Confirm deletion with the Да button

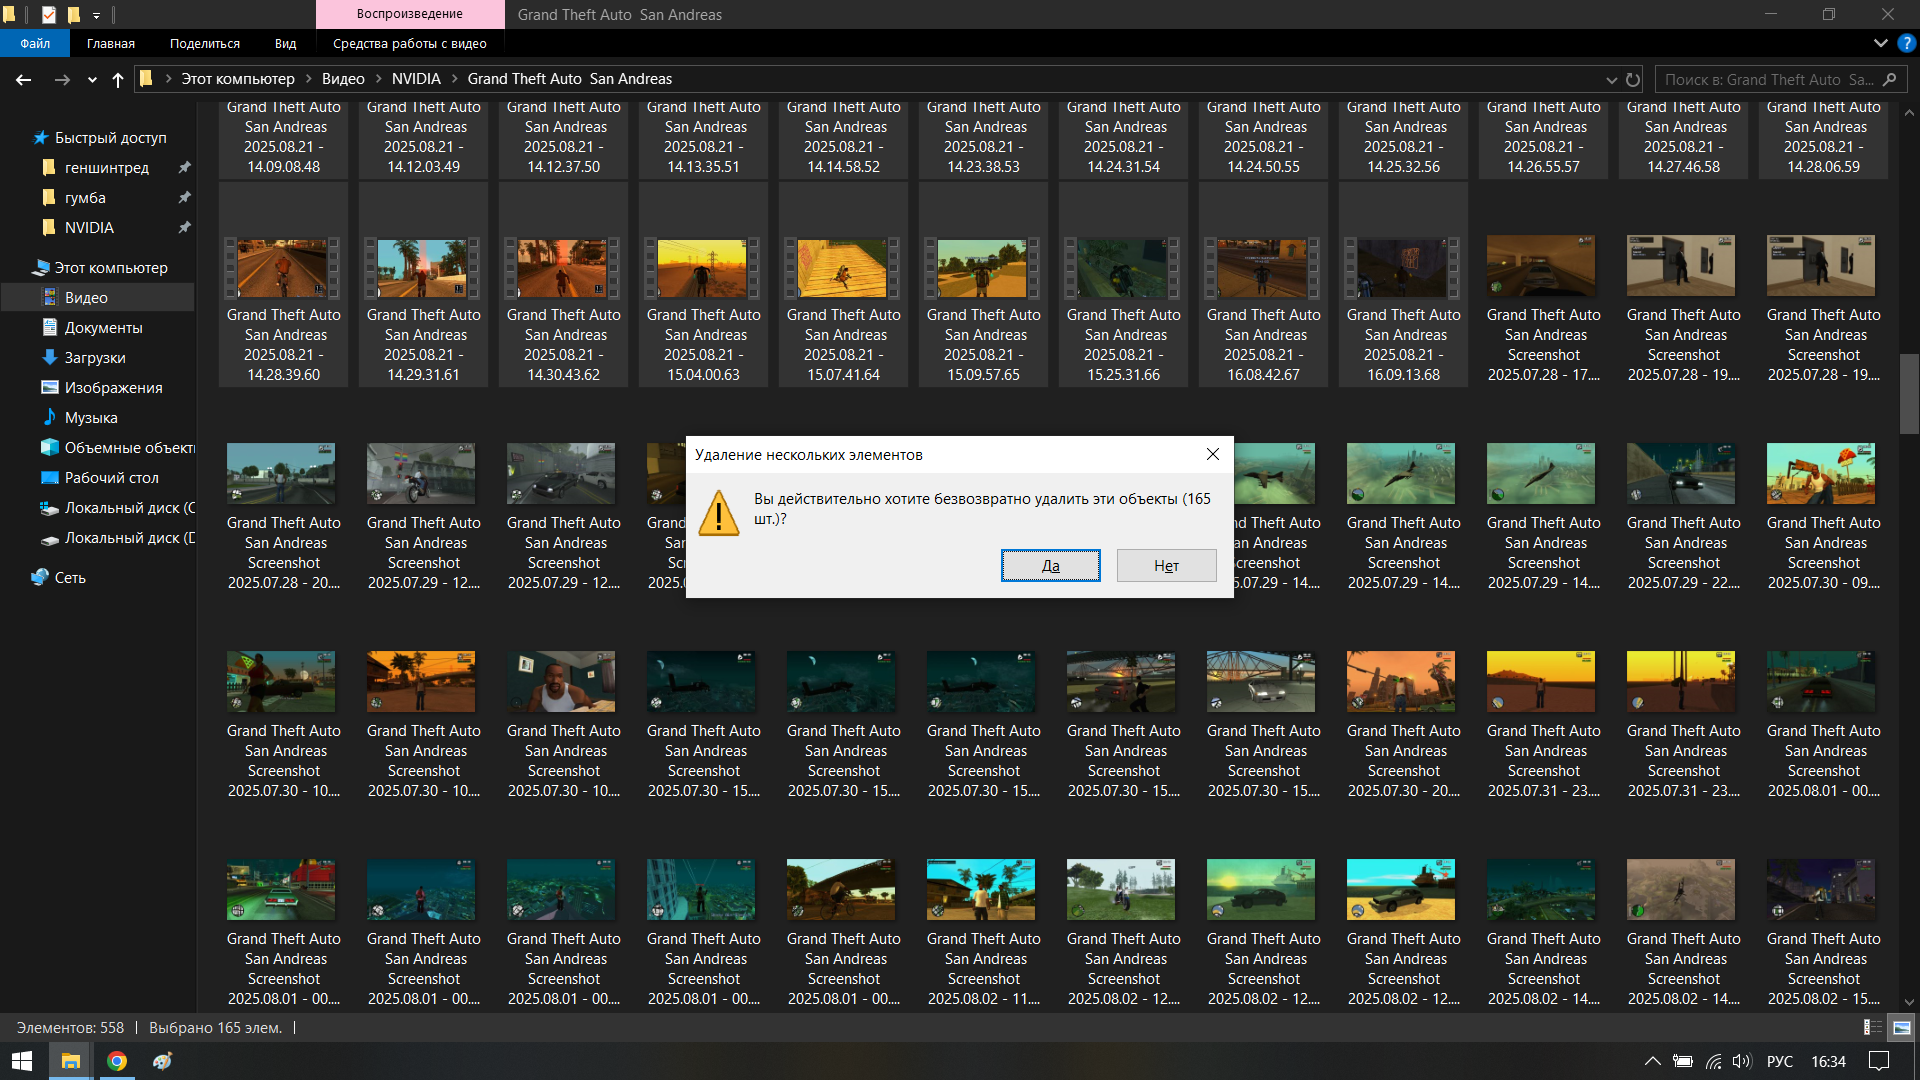1050,565
